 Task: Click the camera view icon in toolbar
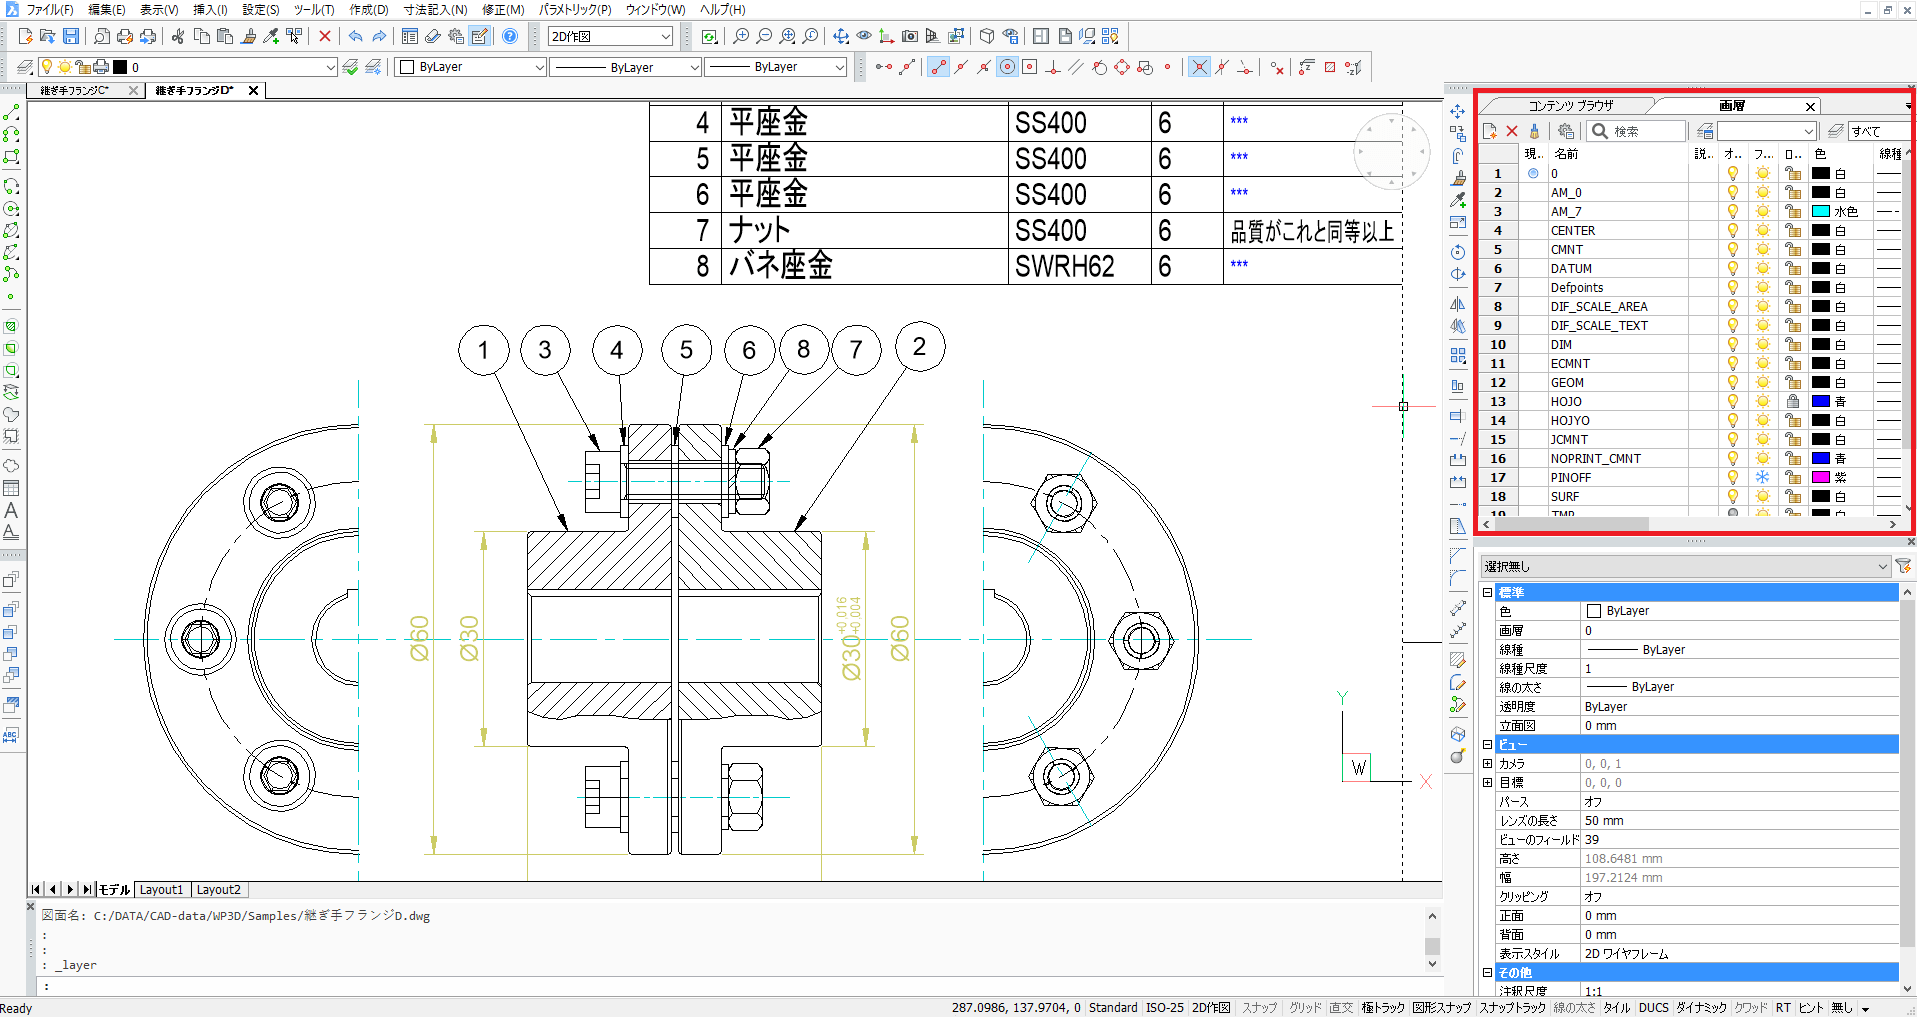click(x=910, y=36)
